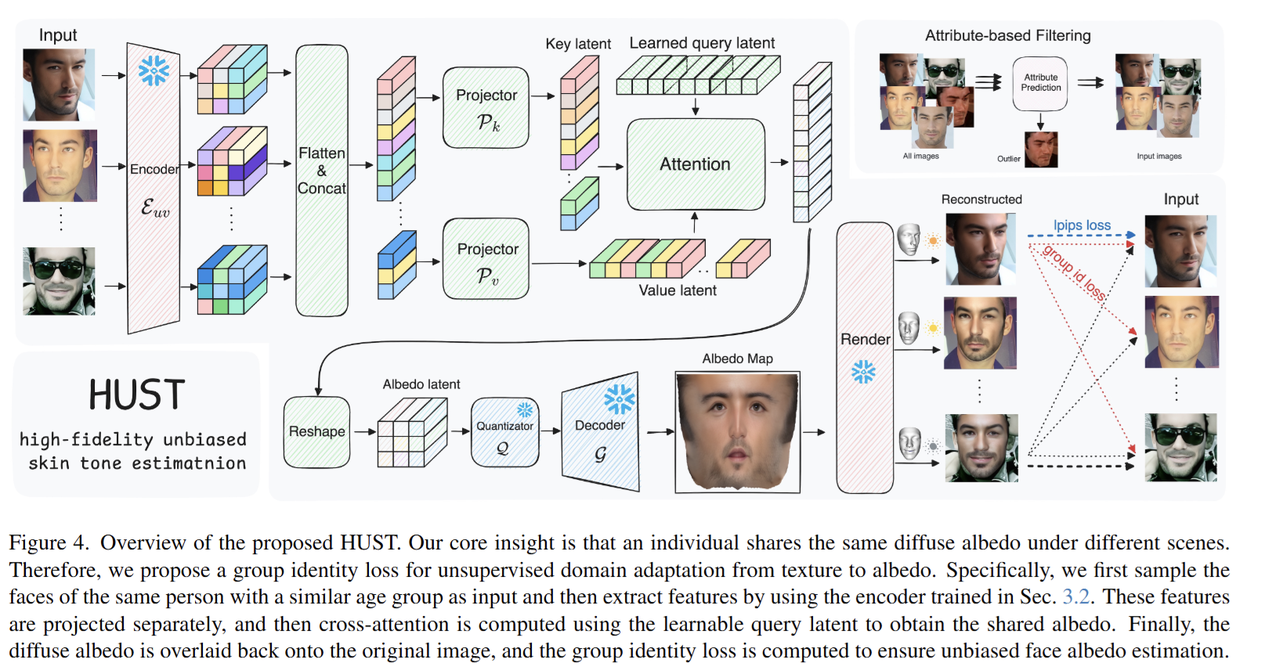
Task: Click the snowflake icon on the Decoder
Action: [x=620, y=399]
